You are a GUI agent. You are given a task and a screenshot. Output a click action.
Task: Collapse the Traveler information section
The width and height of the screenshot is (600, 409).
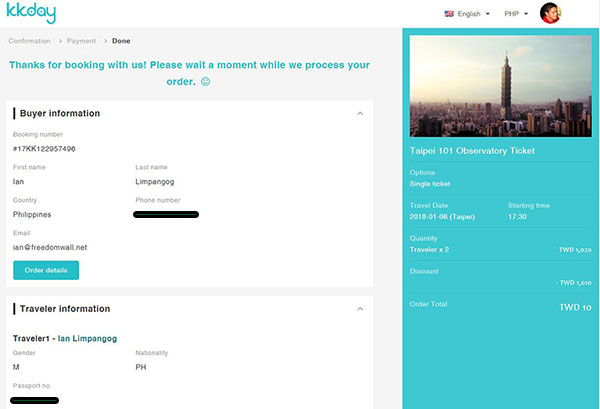[x=360, y=309]
